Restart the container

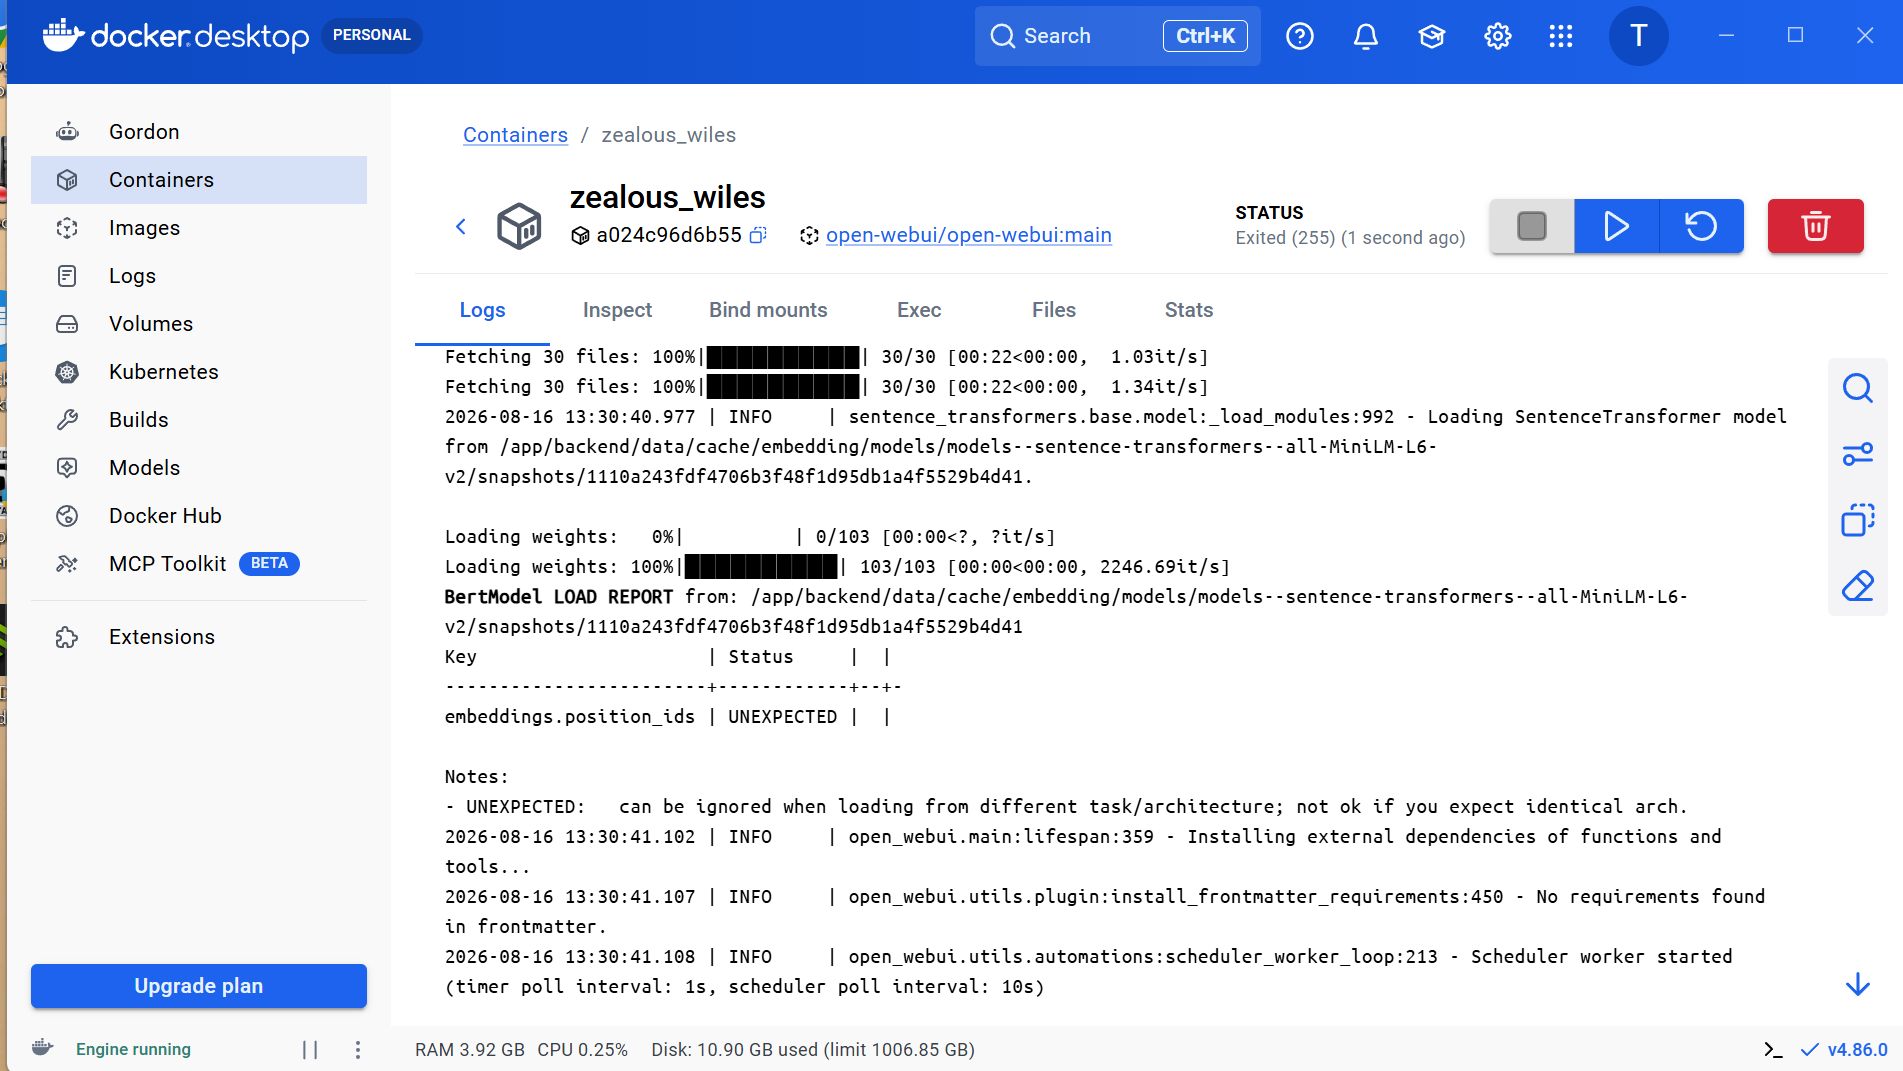(x=1702, y=226)
